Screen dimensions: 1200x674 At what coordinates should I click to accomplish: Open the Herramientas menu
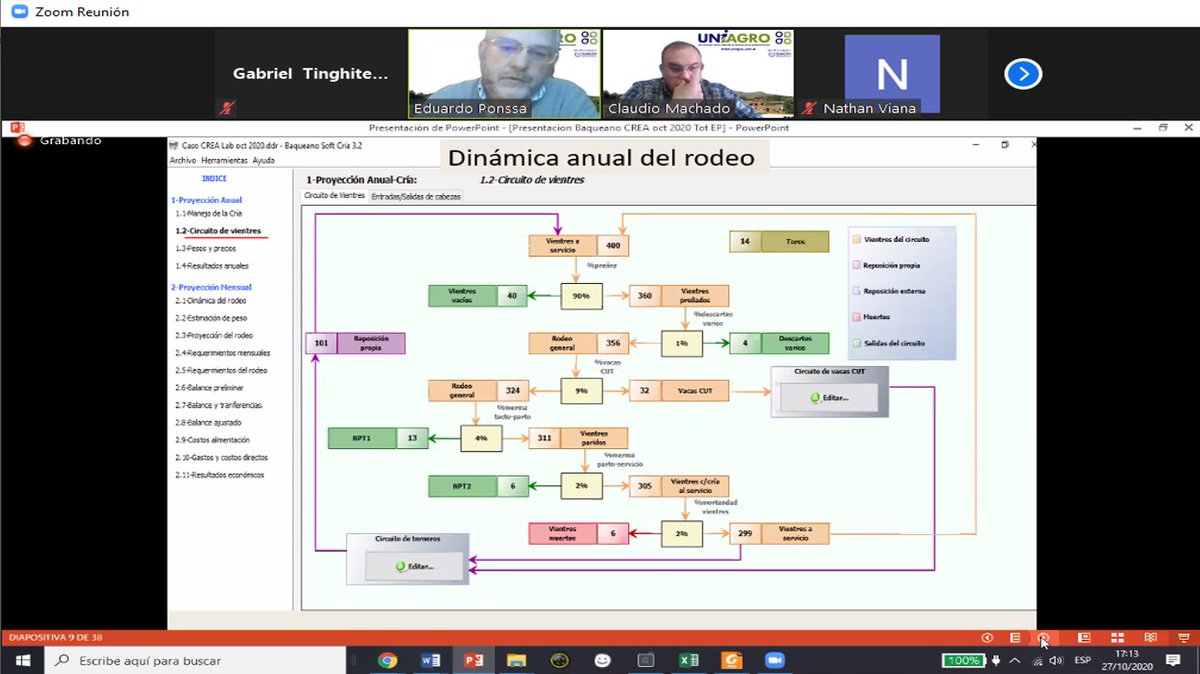tap(224, 160)
